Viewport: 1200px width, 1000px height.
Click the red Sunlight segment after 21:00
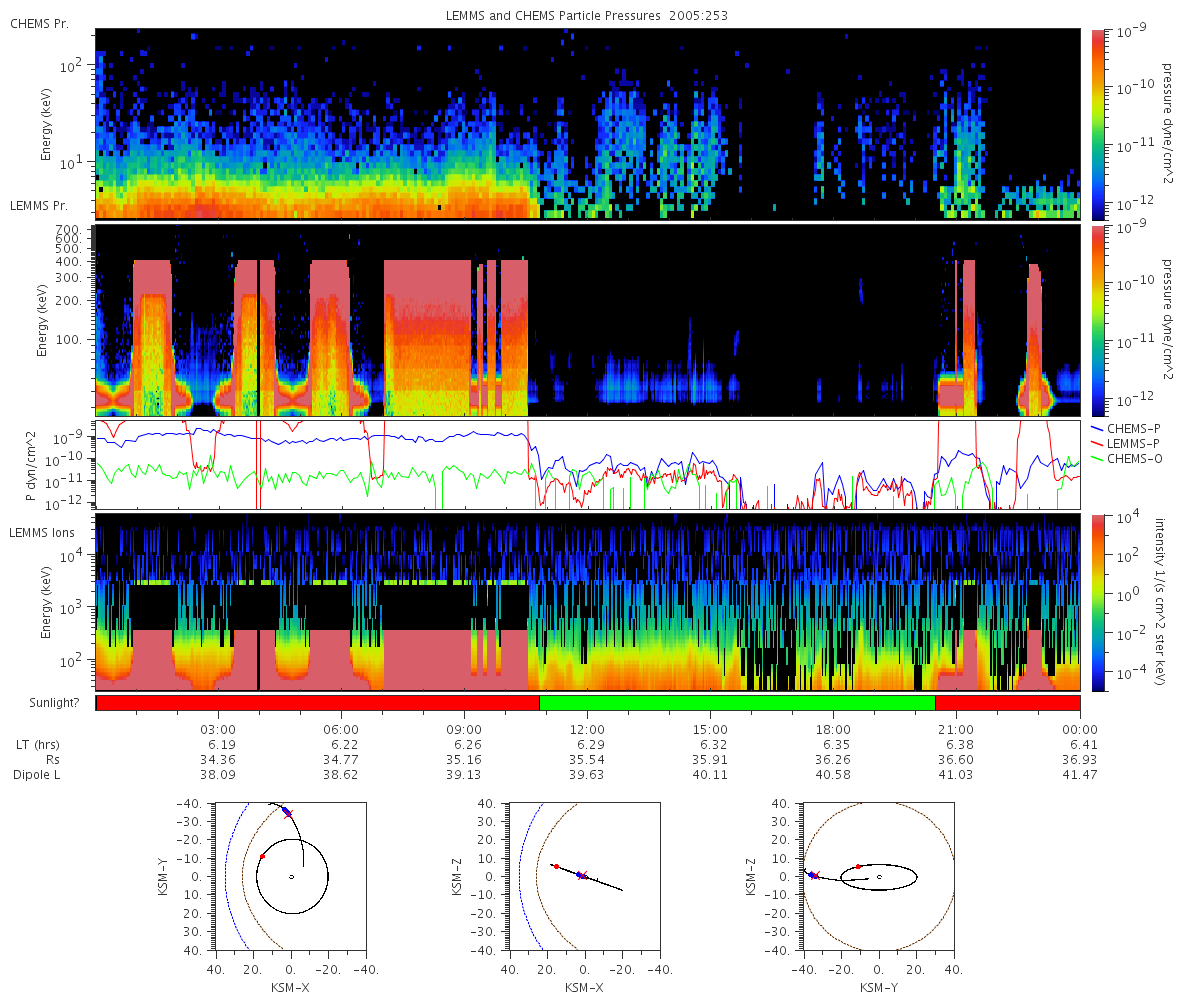(1008, 703)
